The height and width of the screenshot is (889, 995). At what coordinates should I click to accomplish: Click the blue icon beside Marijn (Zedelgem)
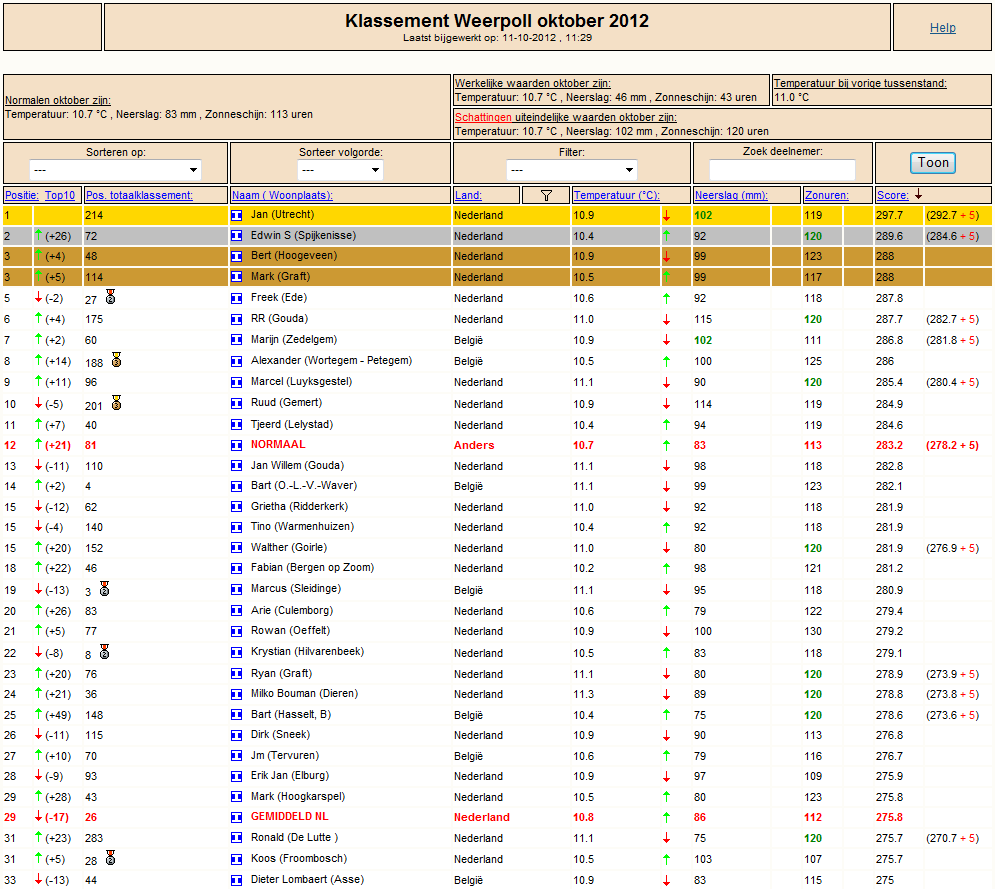[237, 340]
